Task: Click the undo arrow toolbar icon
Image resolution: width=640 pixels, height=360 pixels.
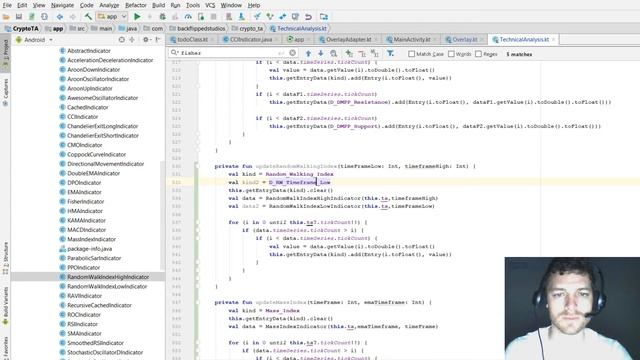Action: click(x=308, y=17)
